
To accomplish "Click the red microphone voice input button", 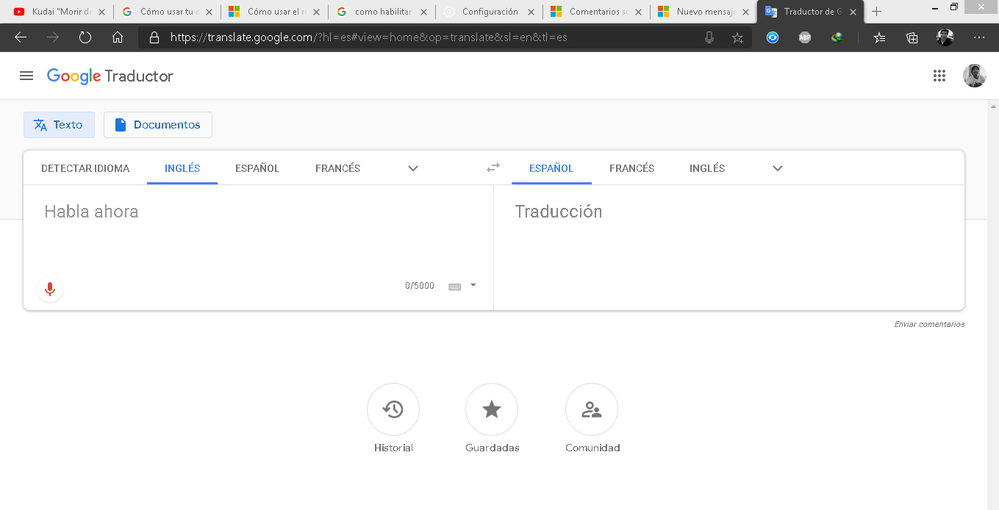I will (x=50, y=290).
